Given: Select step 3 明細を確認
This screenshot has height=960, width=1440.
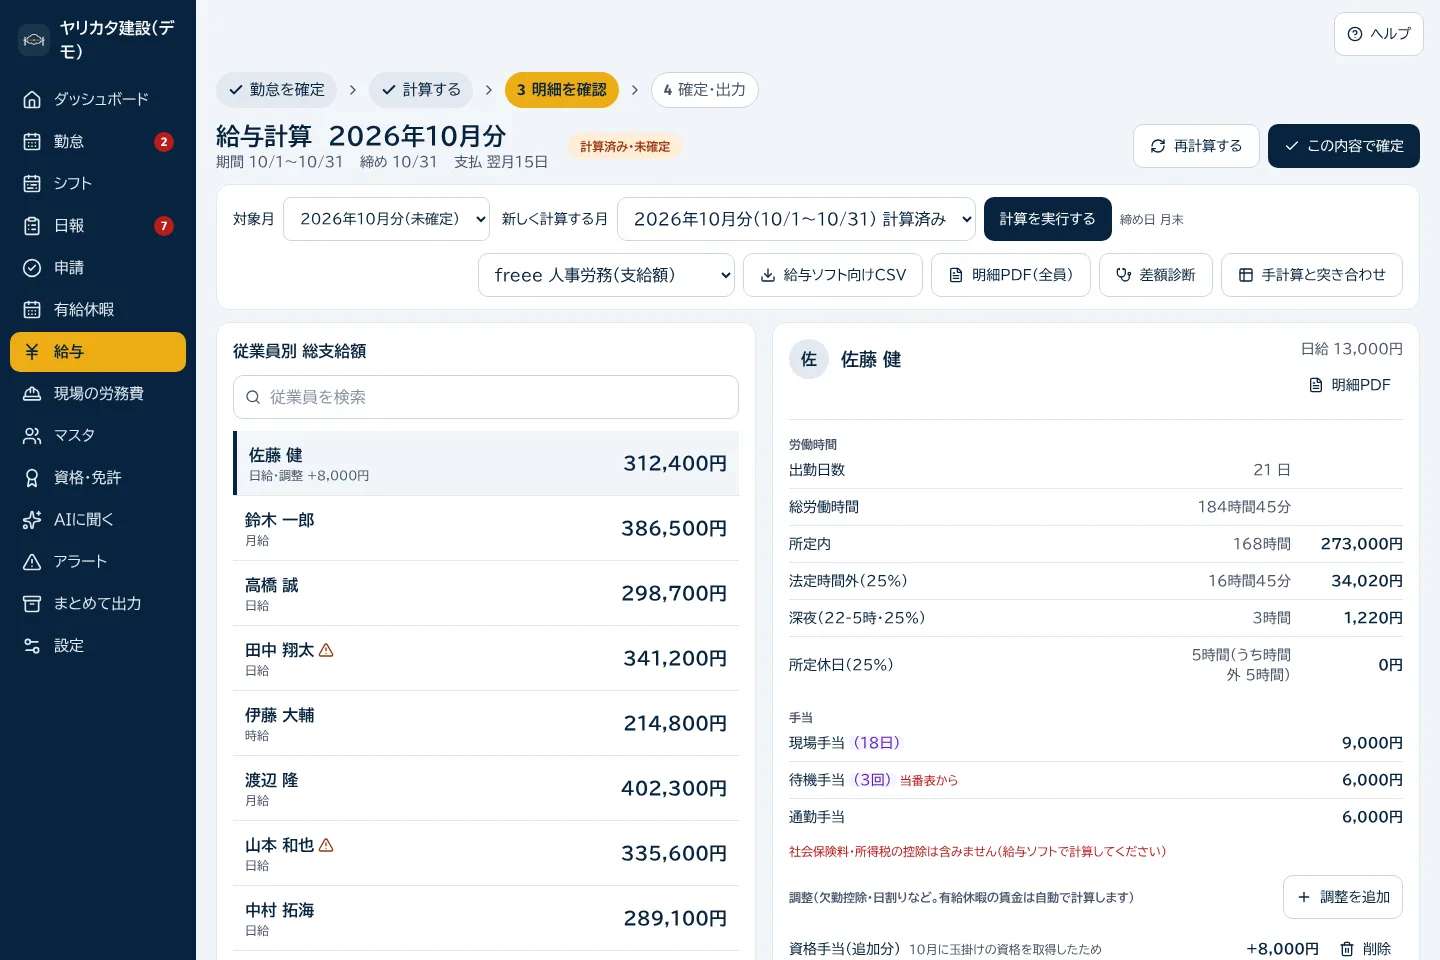Looking at the screenshot, I should (562, 90).
